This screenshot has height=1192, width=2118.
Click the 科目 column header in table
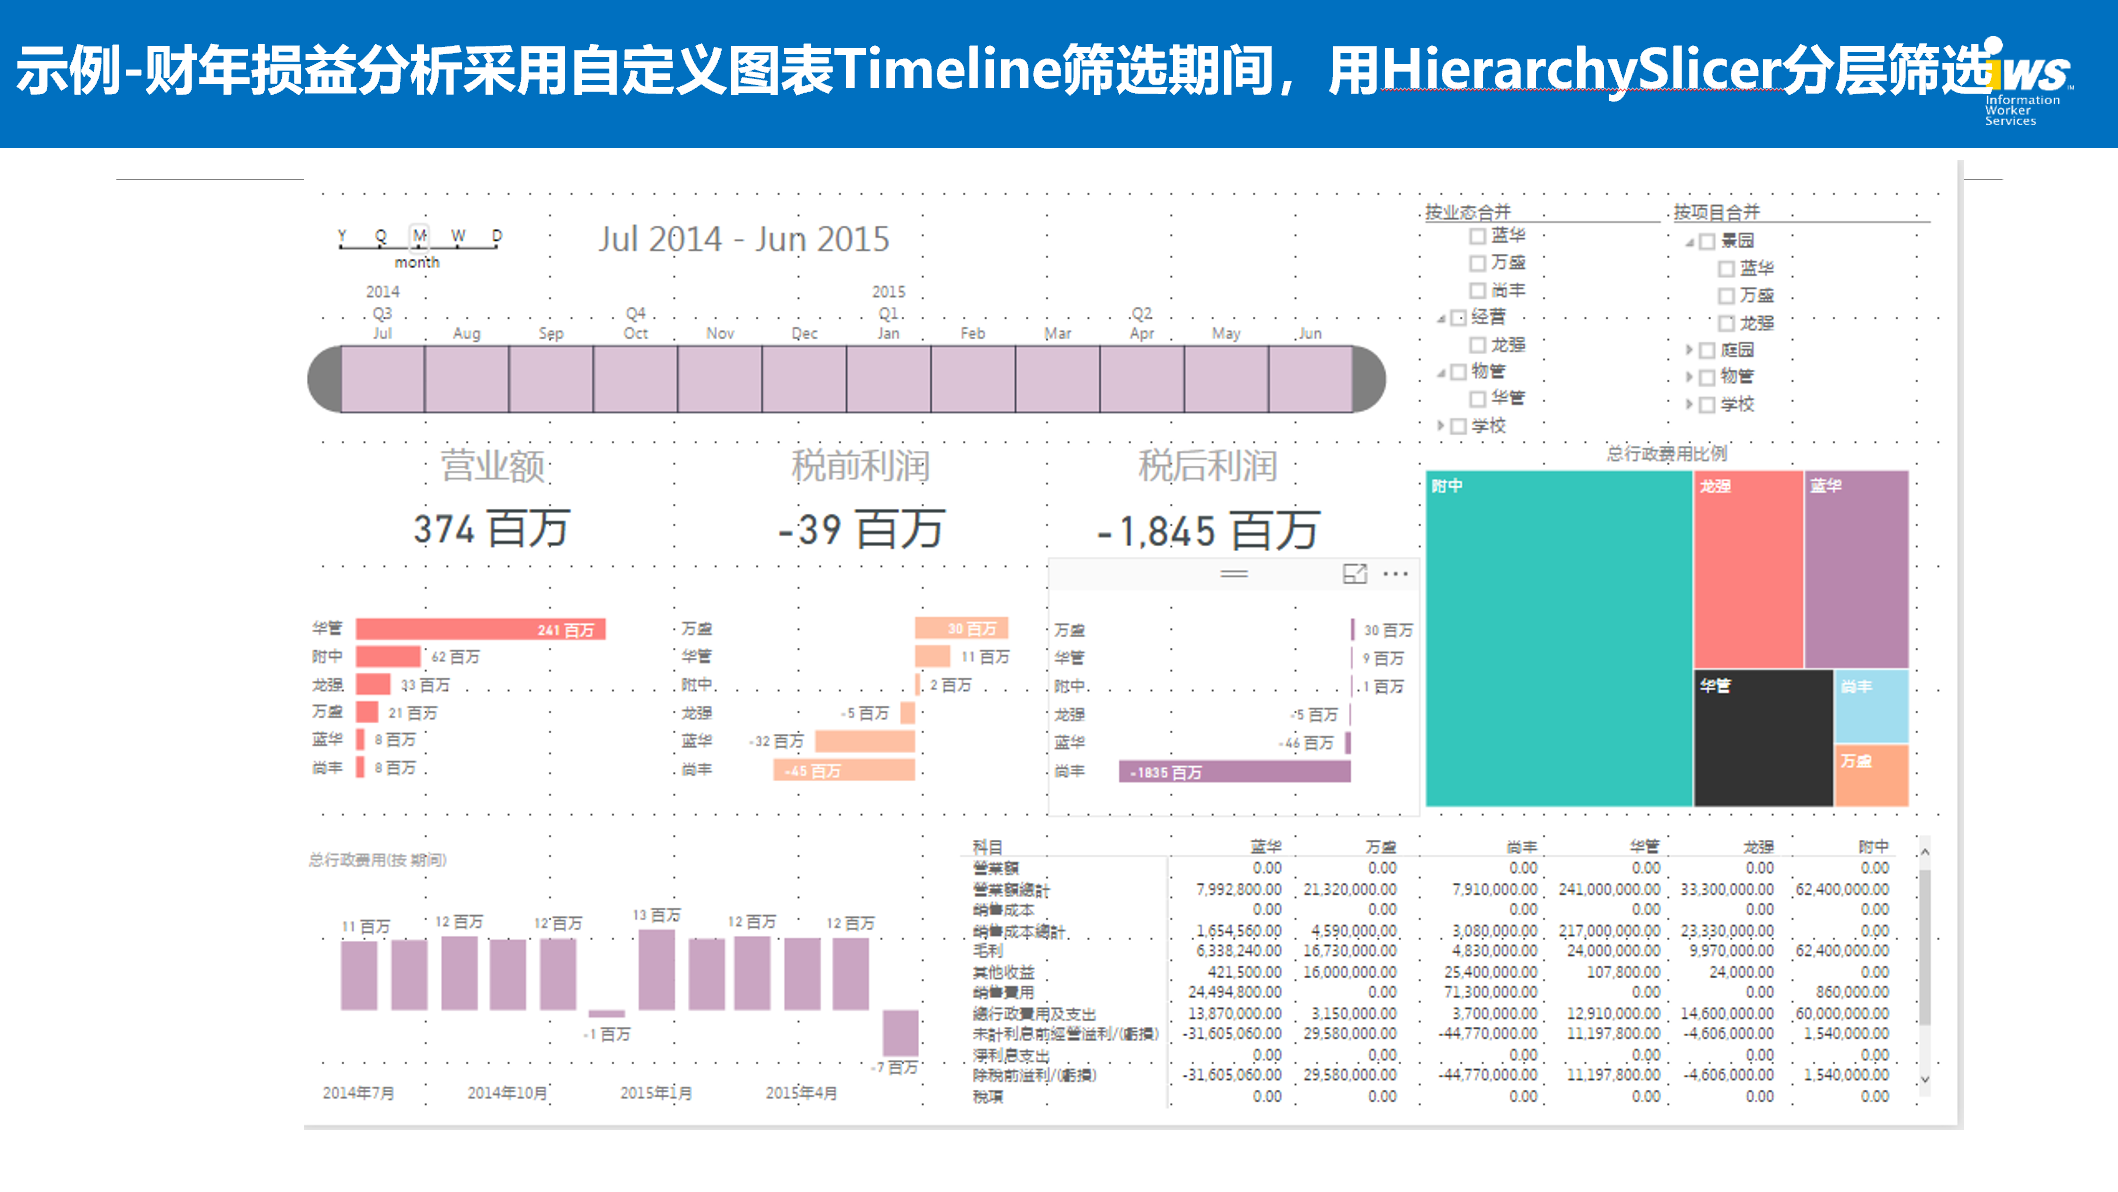point(987,847)
